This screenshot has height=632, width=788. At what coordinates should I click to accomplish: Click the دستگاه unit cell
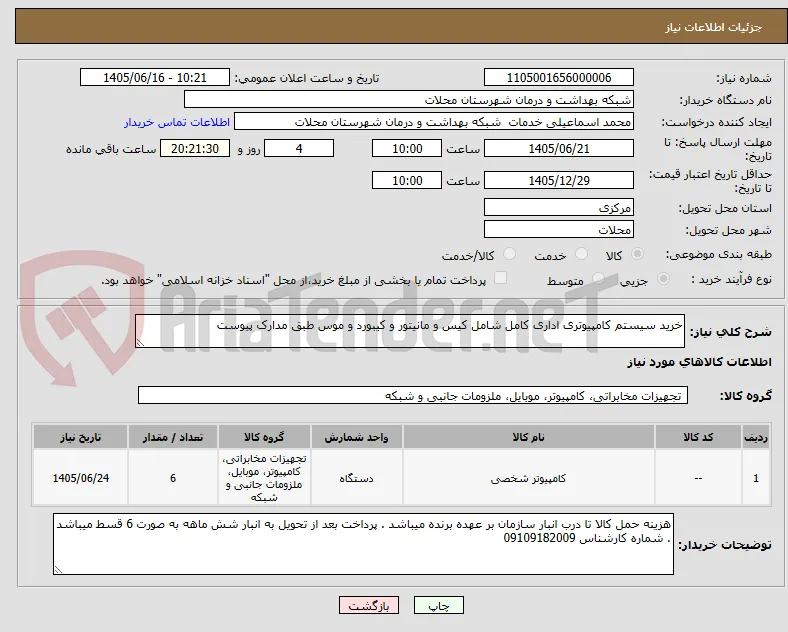[356, 478]
